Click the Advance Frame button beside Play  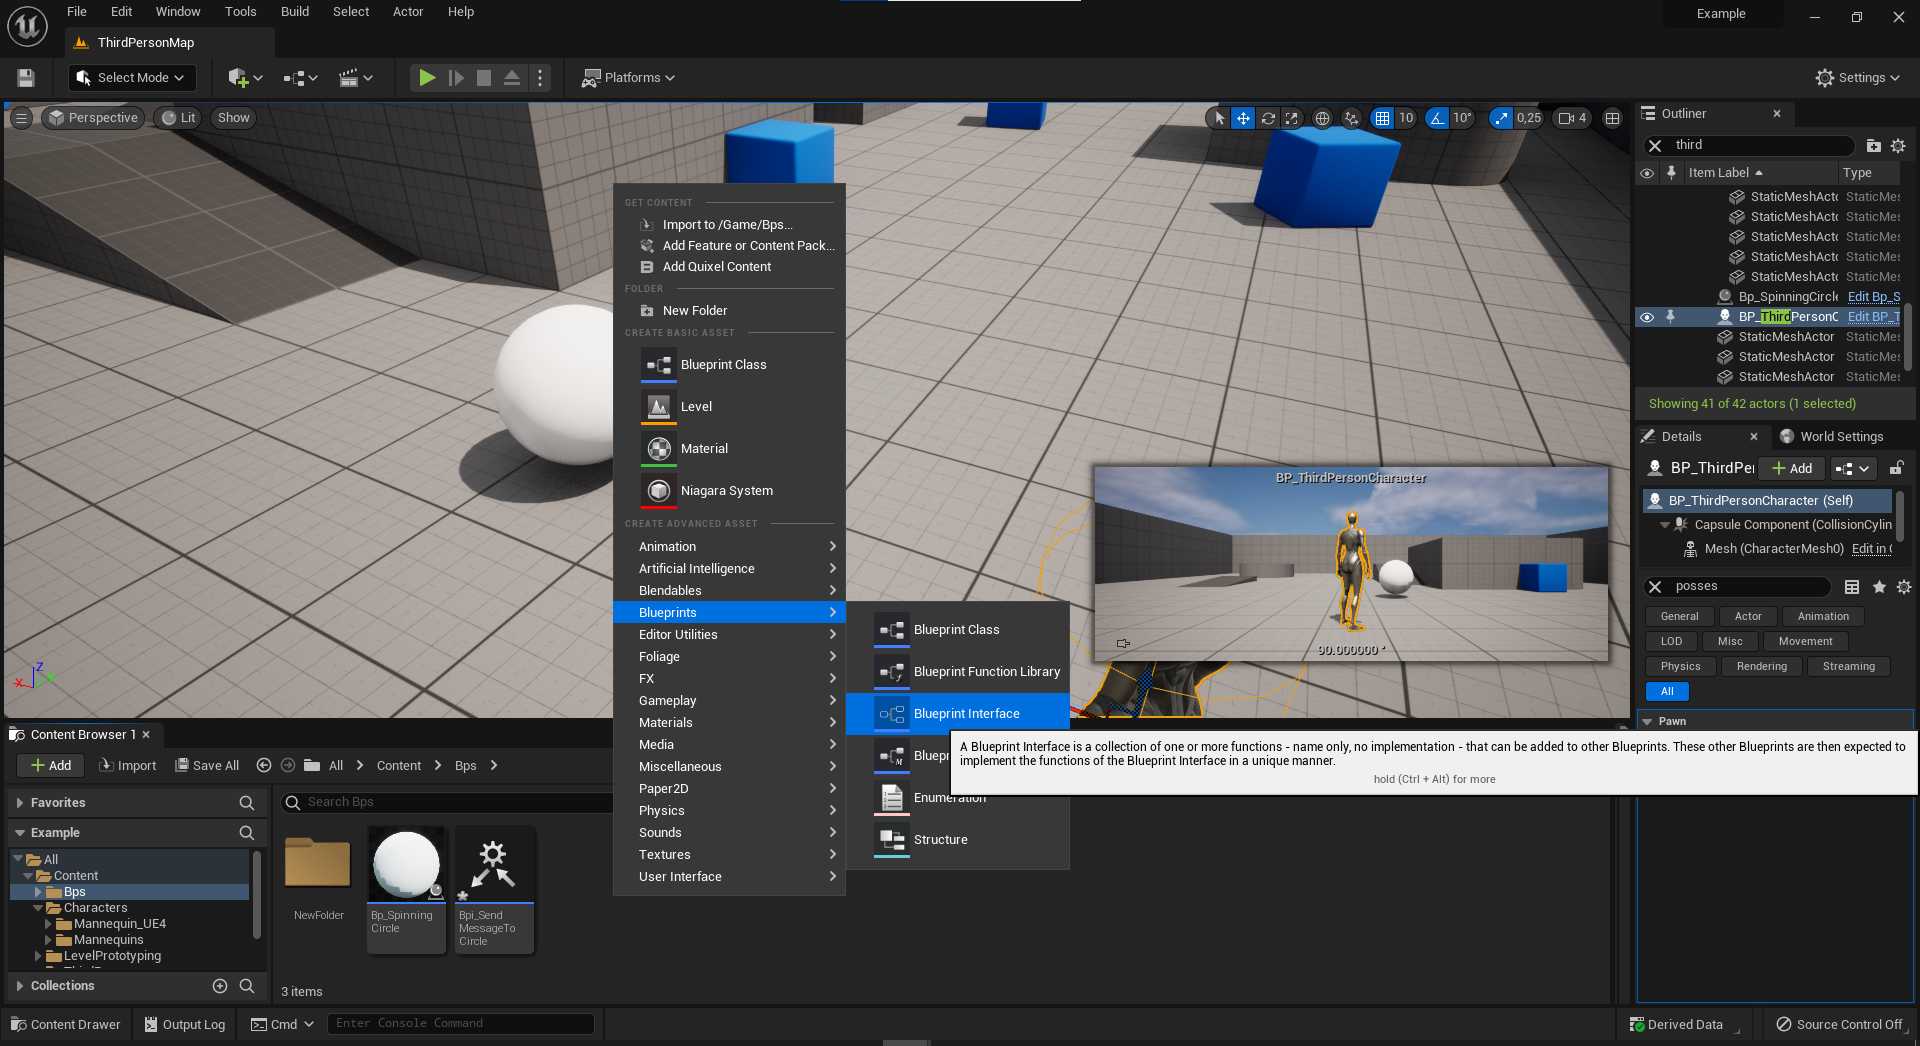(x=456, y=78)
